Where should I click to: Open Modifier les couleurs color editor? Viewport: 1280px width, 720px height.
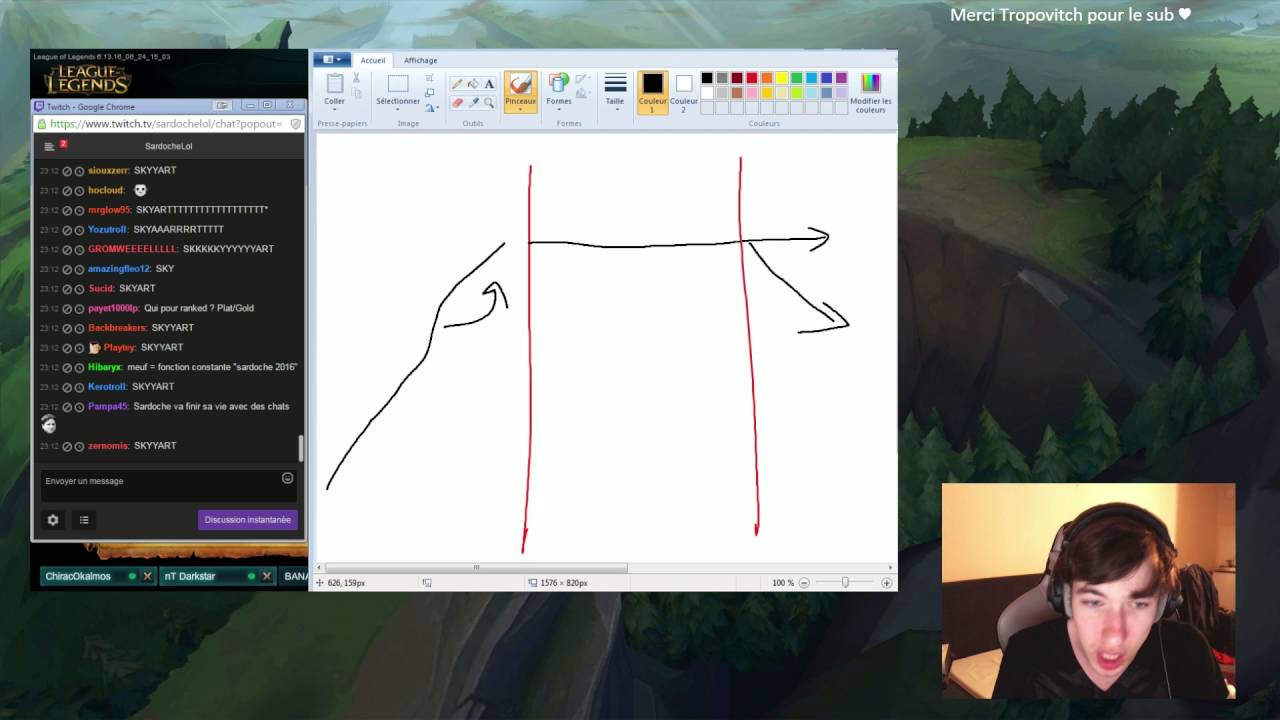(871, 92)
